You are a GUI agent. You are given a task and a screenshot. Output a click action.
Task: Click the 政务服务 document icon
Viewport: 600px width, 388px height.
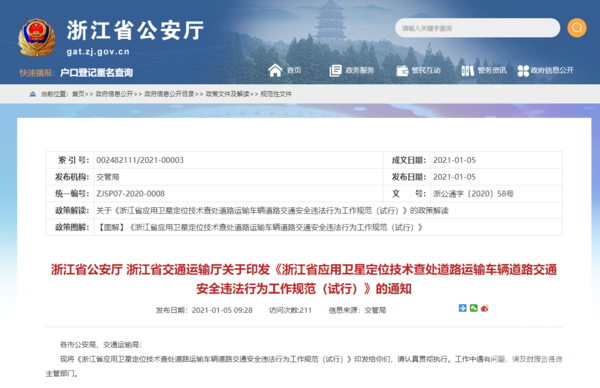(335, 70)
